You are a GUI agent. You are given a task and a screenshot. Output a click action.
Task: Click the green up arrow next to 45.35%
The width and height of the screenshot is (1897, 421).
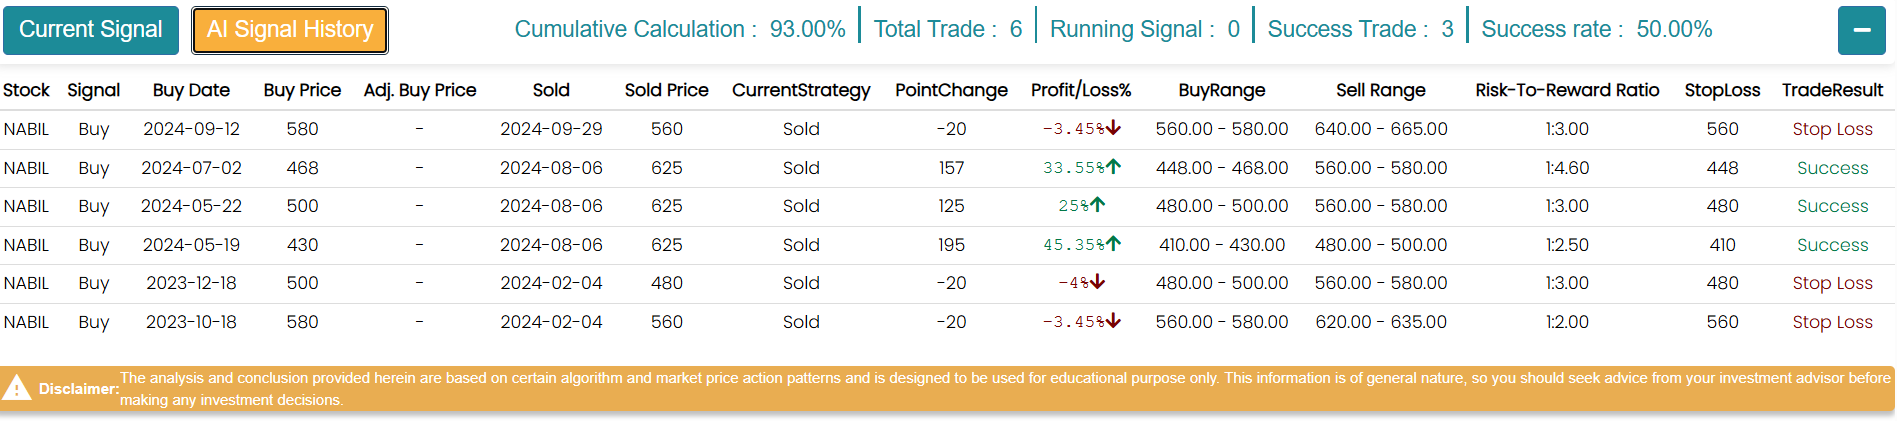(x=1114, y=244)
